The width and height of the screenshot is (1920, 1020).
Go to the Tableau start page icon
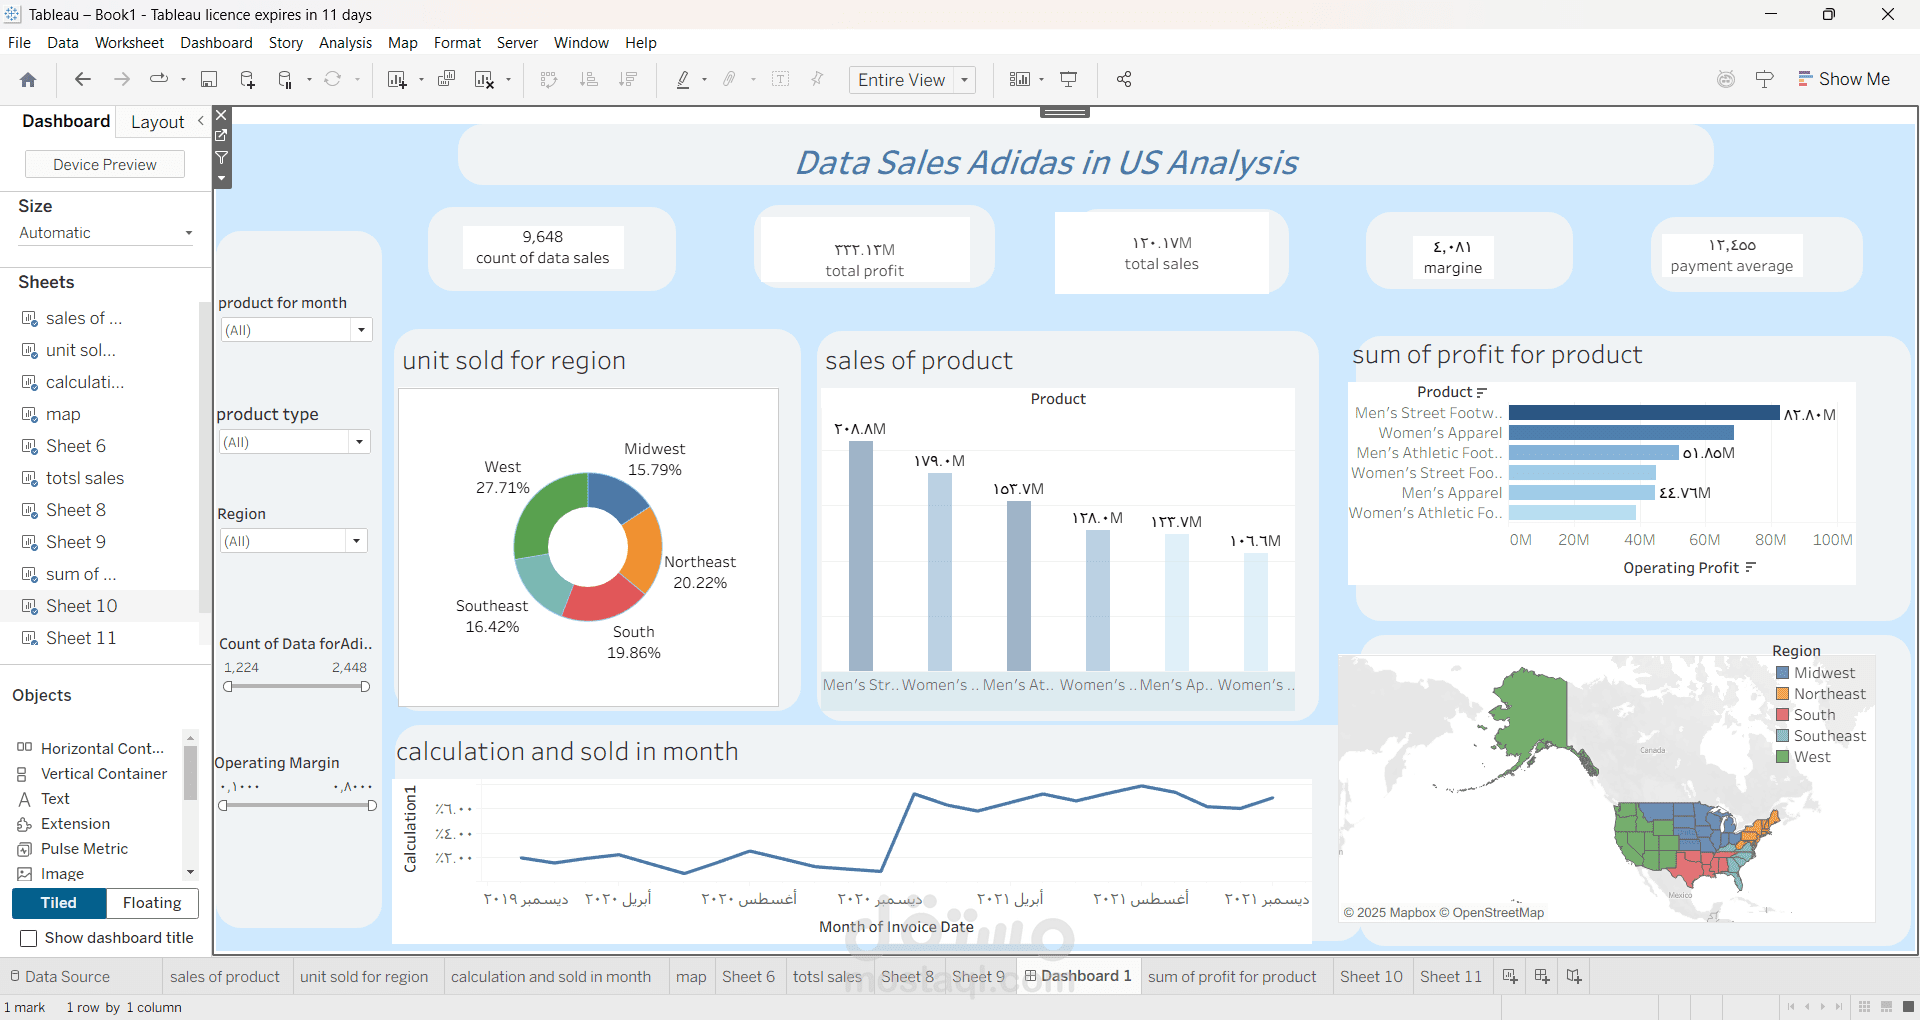(28, 80)
